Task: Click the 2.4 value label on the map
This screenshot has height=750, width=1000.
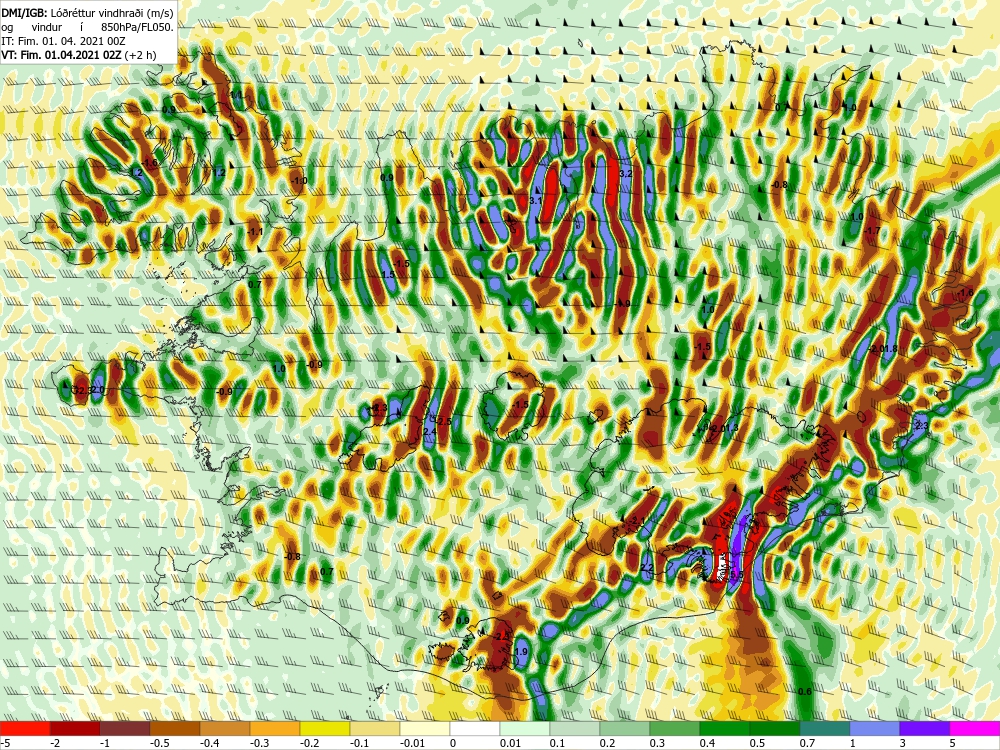Action: (430, 432)
